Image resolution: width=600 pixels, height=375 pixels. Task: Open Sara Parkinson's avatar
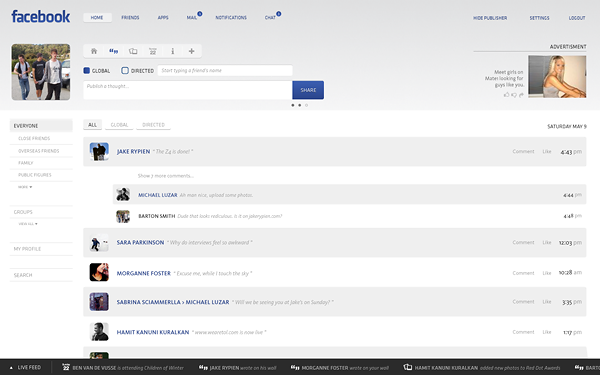99,243
